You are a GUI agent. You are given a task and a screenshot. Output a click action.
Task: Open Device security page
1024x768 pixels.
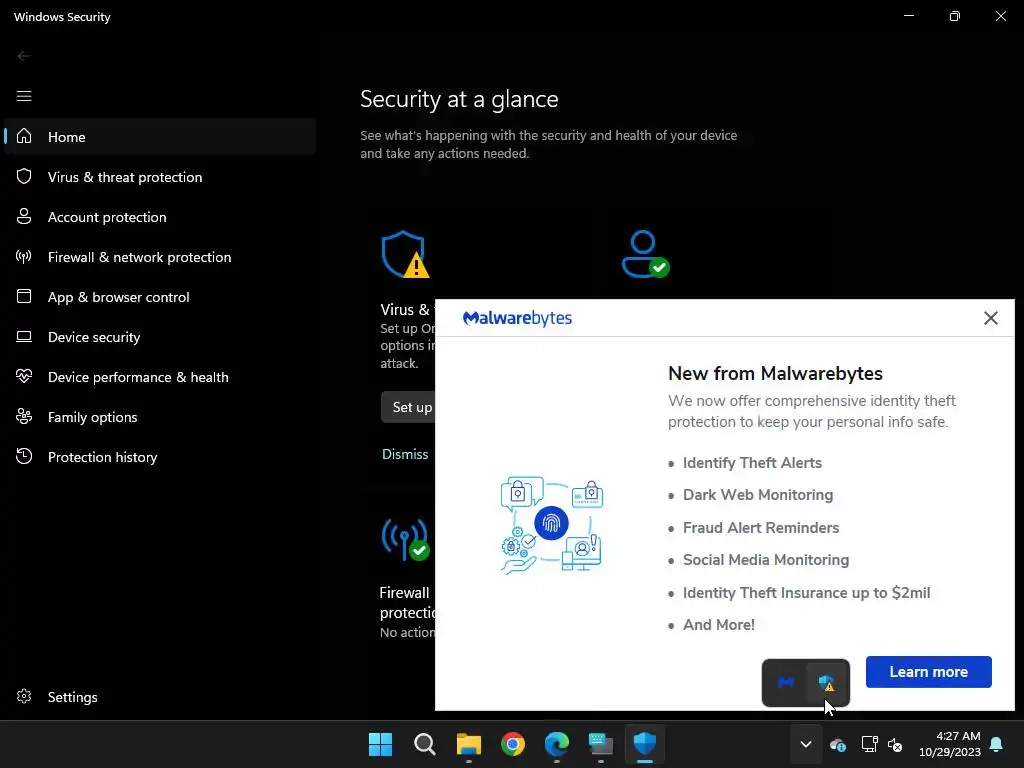160,337
